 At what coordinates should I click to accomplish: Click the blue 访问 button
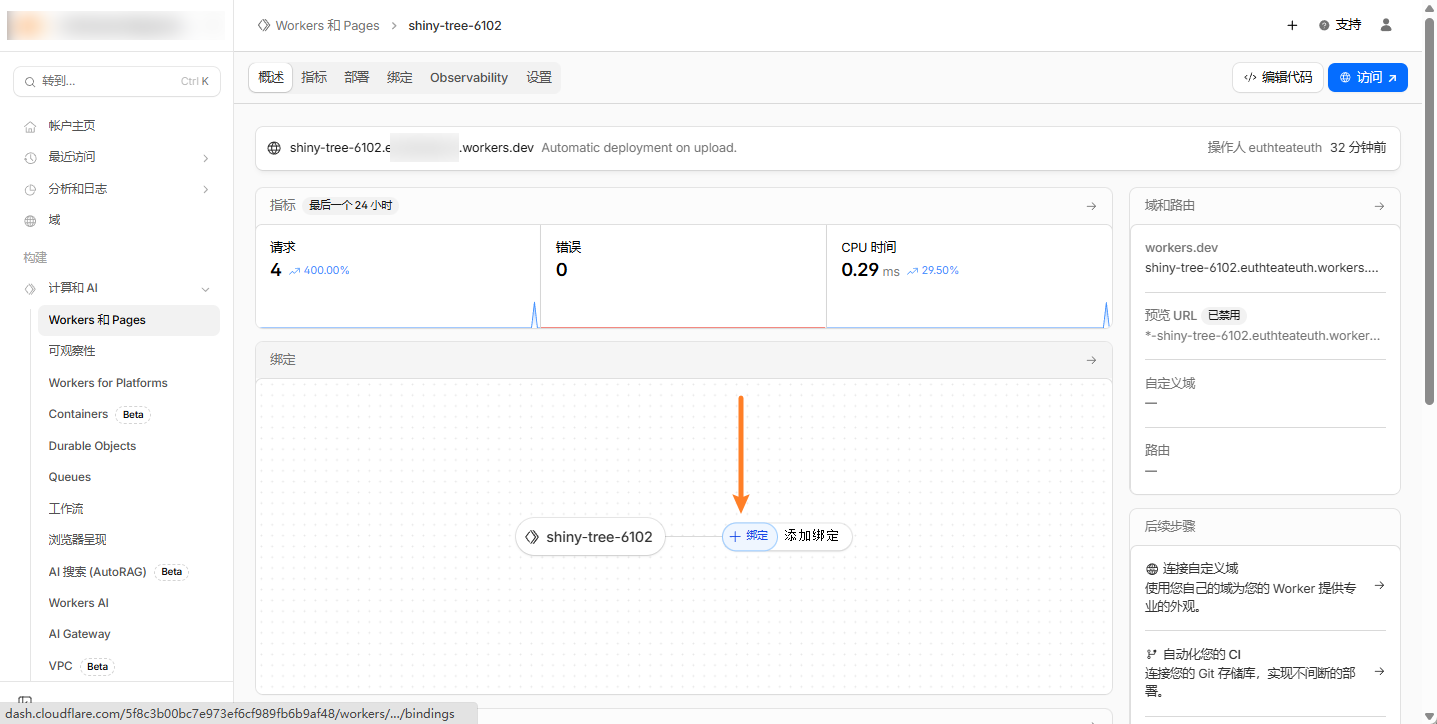coord(1367,77)
